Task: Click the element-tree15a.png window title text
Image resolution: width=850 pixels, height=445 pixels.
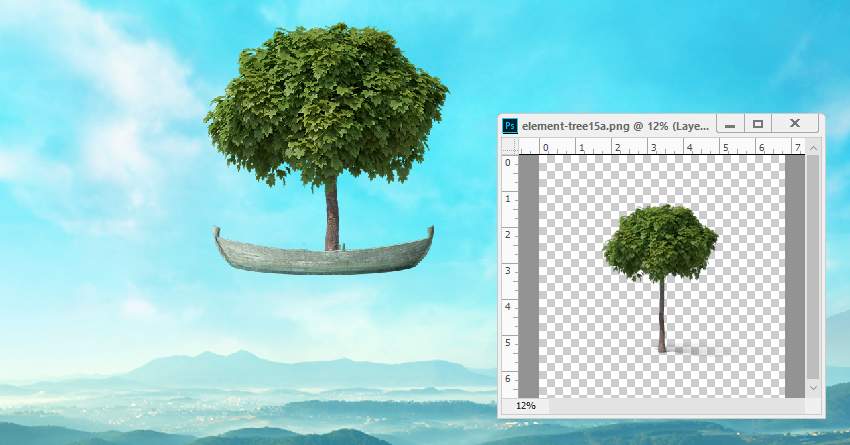Action: [x=615, y=126]
